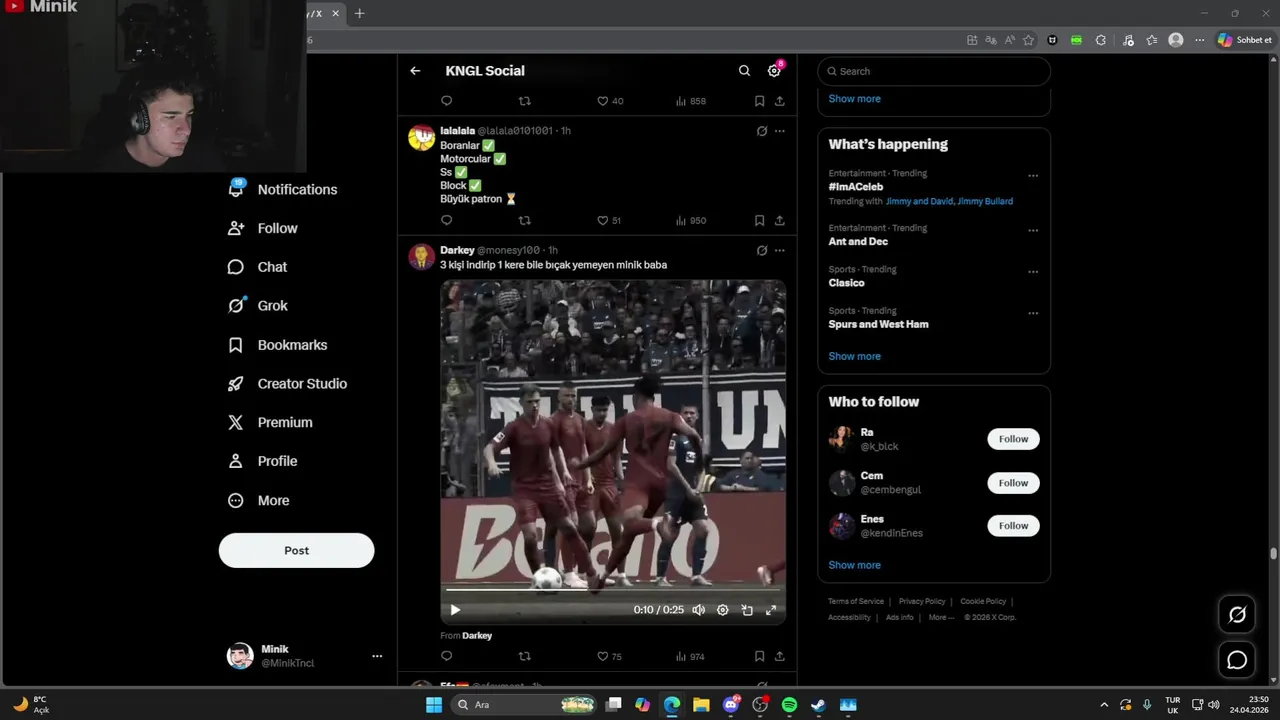Click Sohbet et Copilot button
The height and width of the screenshot is (720, 1280).
click(1244, 40)
